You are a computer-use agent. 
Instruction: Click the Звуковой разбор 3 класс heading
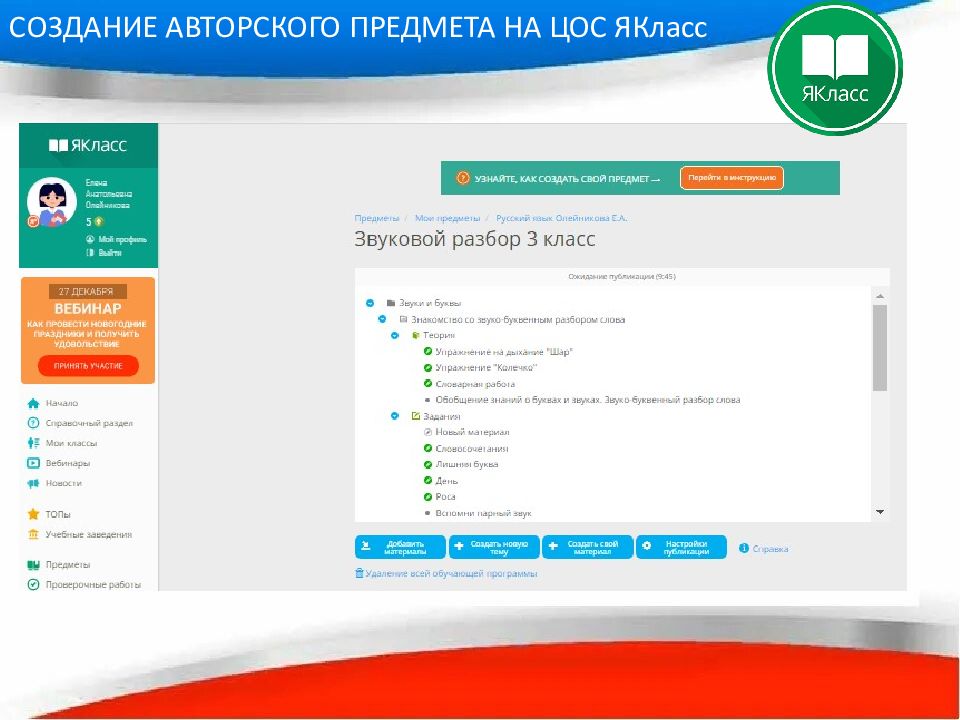tap(474, 239)
